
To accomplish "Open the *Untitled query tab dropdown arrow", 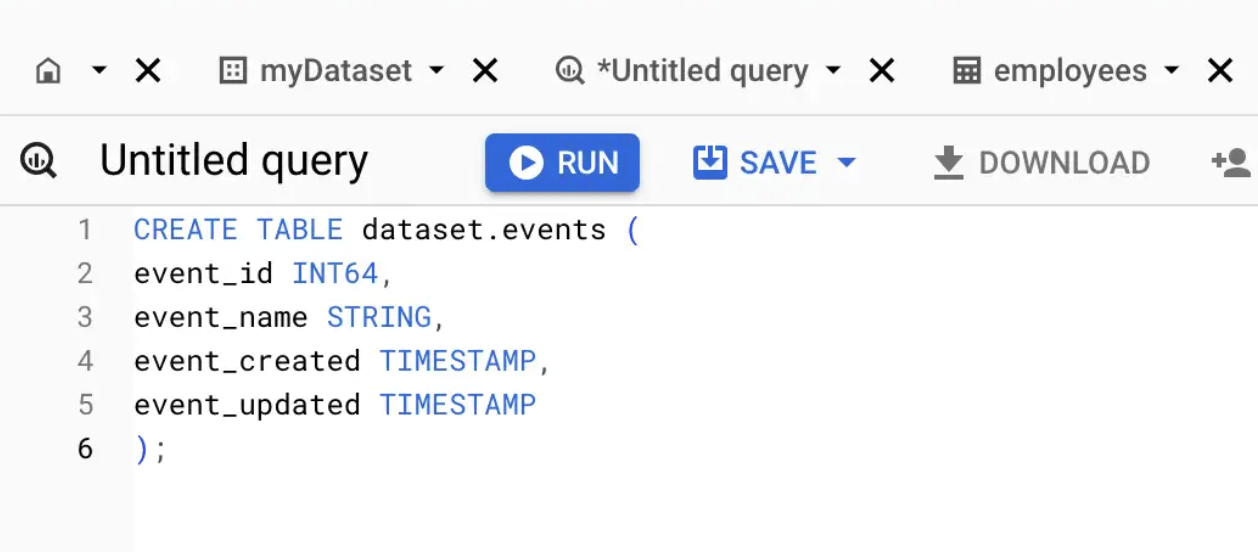I will (x=832, y=71).
